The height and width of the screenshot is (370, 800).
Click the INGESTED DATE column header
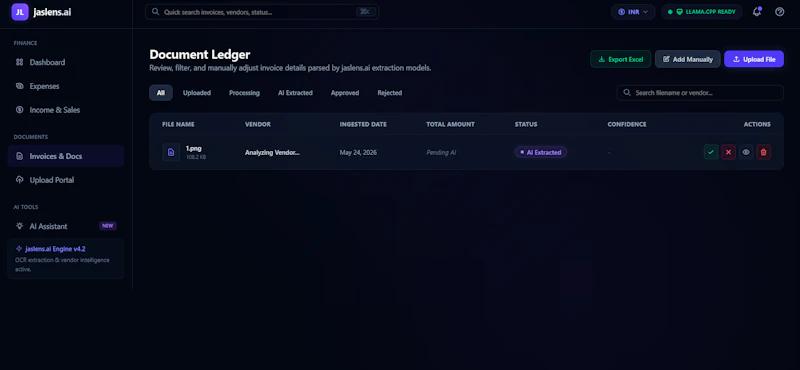point(363,124)
